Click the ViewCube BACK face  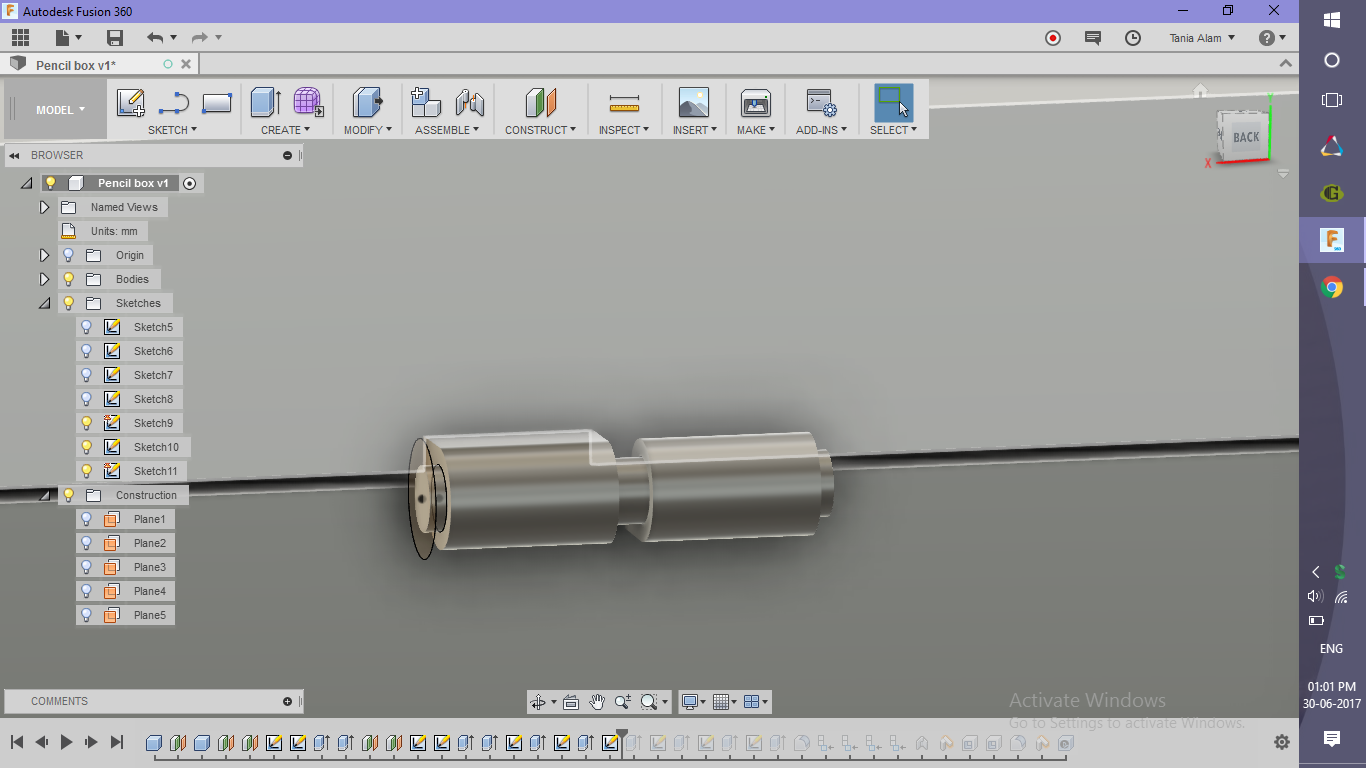pos(1245,138)
